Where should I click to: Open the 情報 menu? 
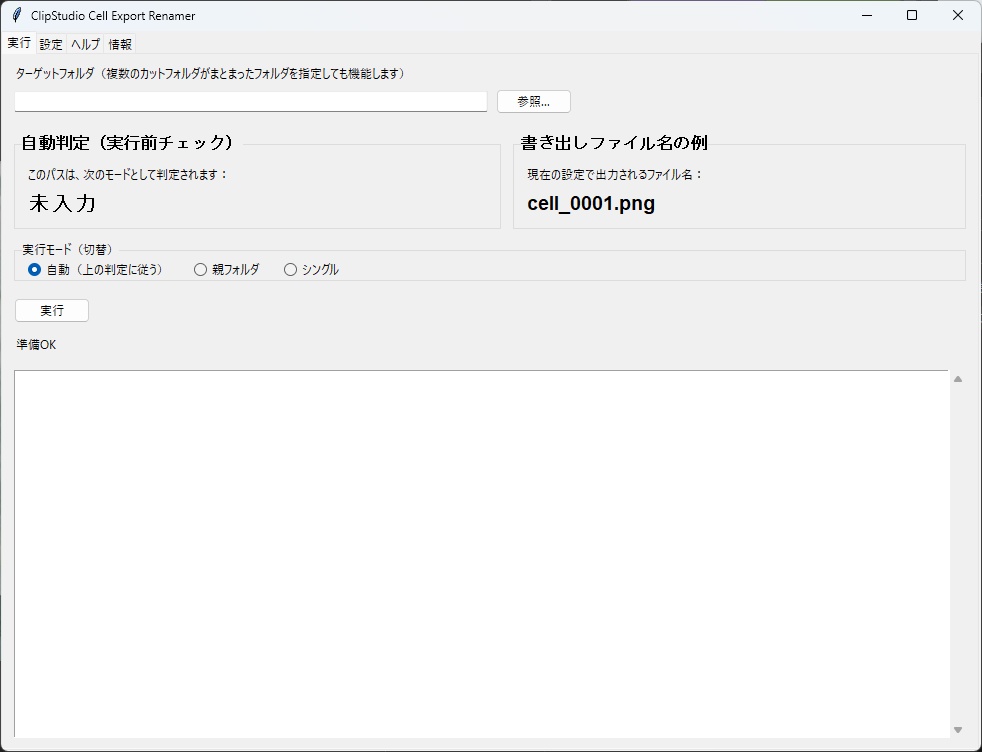coord(120,44)
